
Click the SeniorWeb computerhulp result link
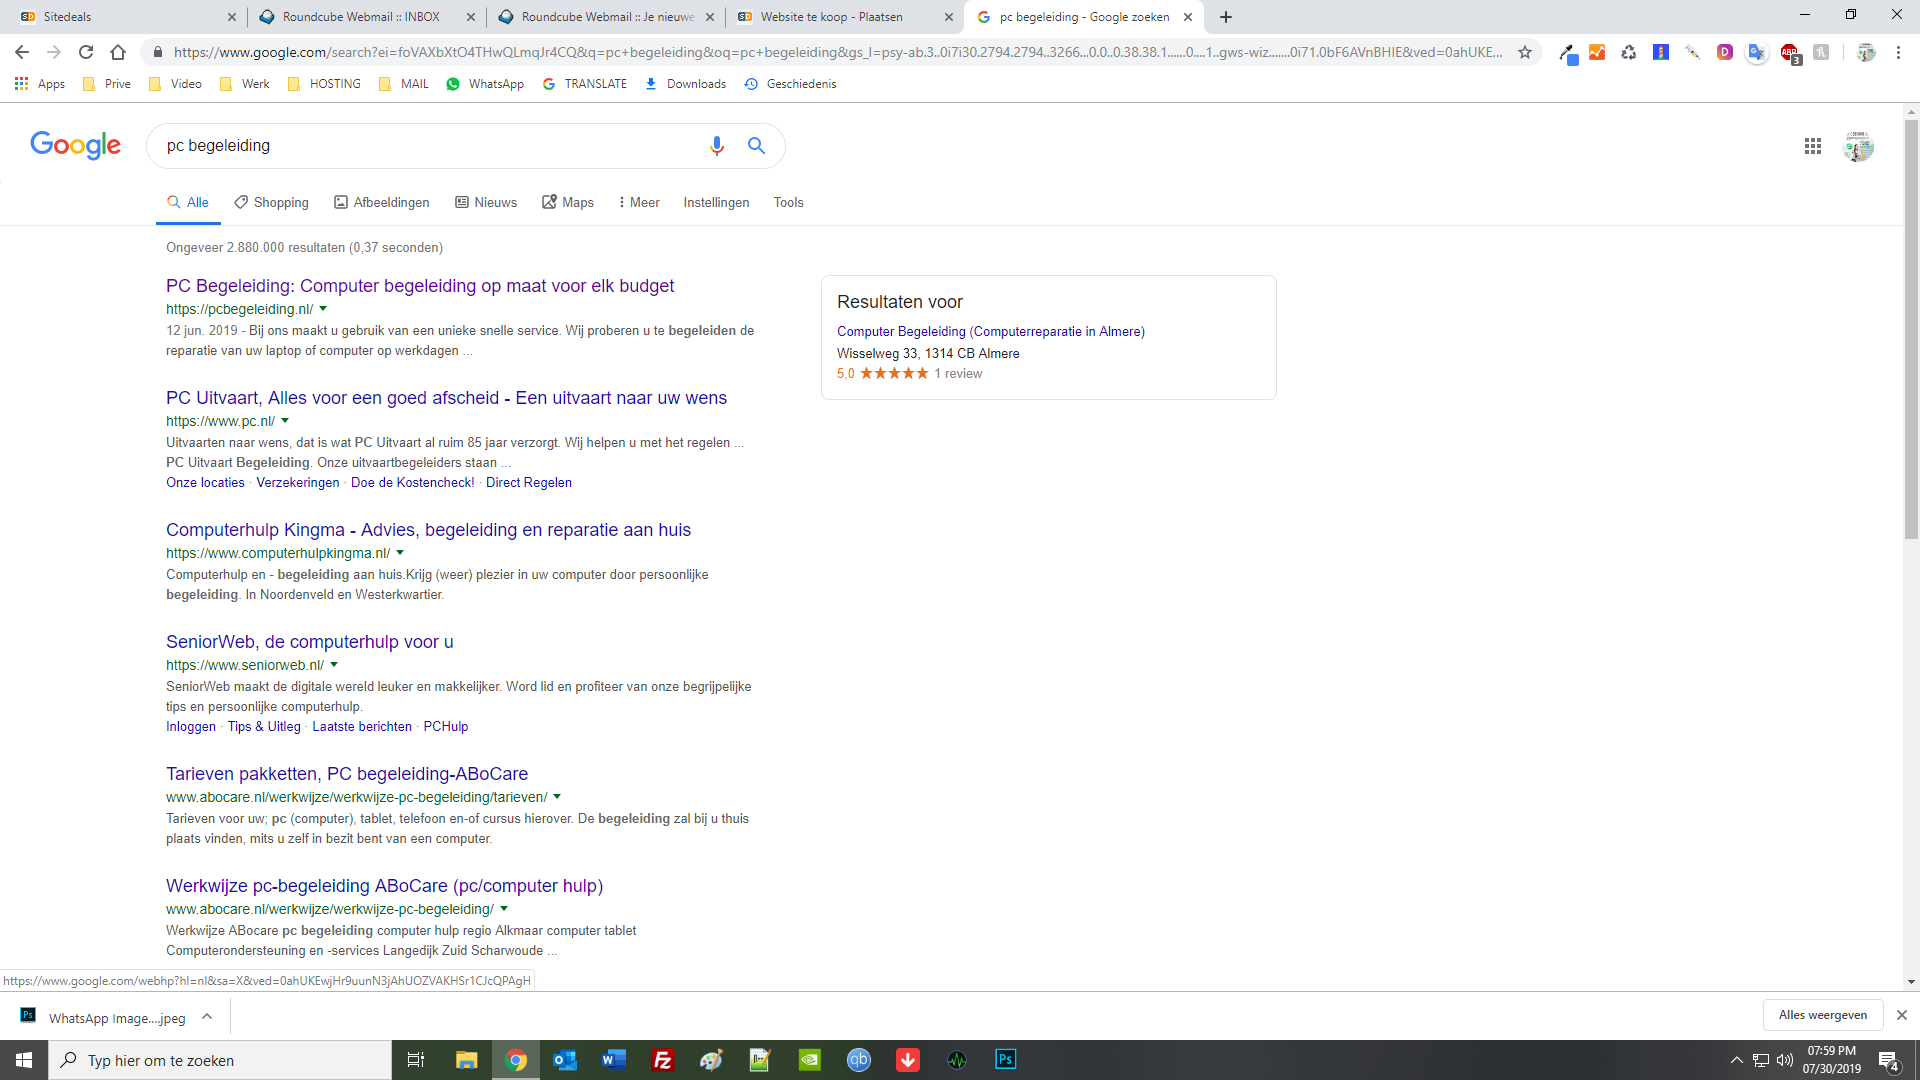pos(309,641)
